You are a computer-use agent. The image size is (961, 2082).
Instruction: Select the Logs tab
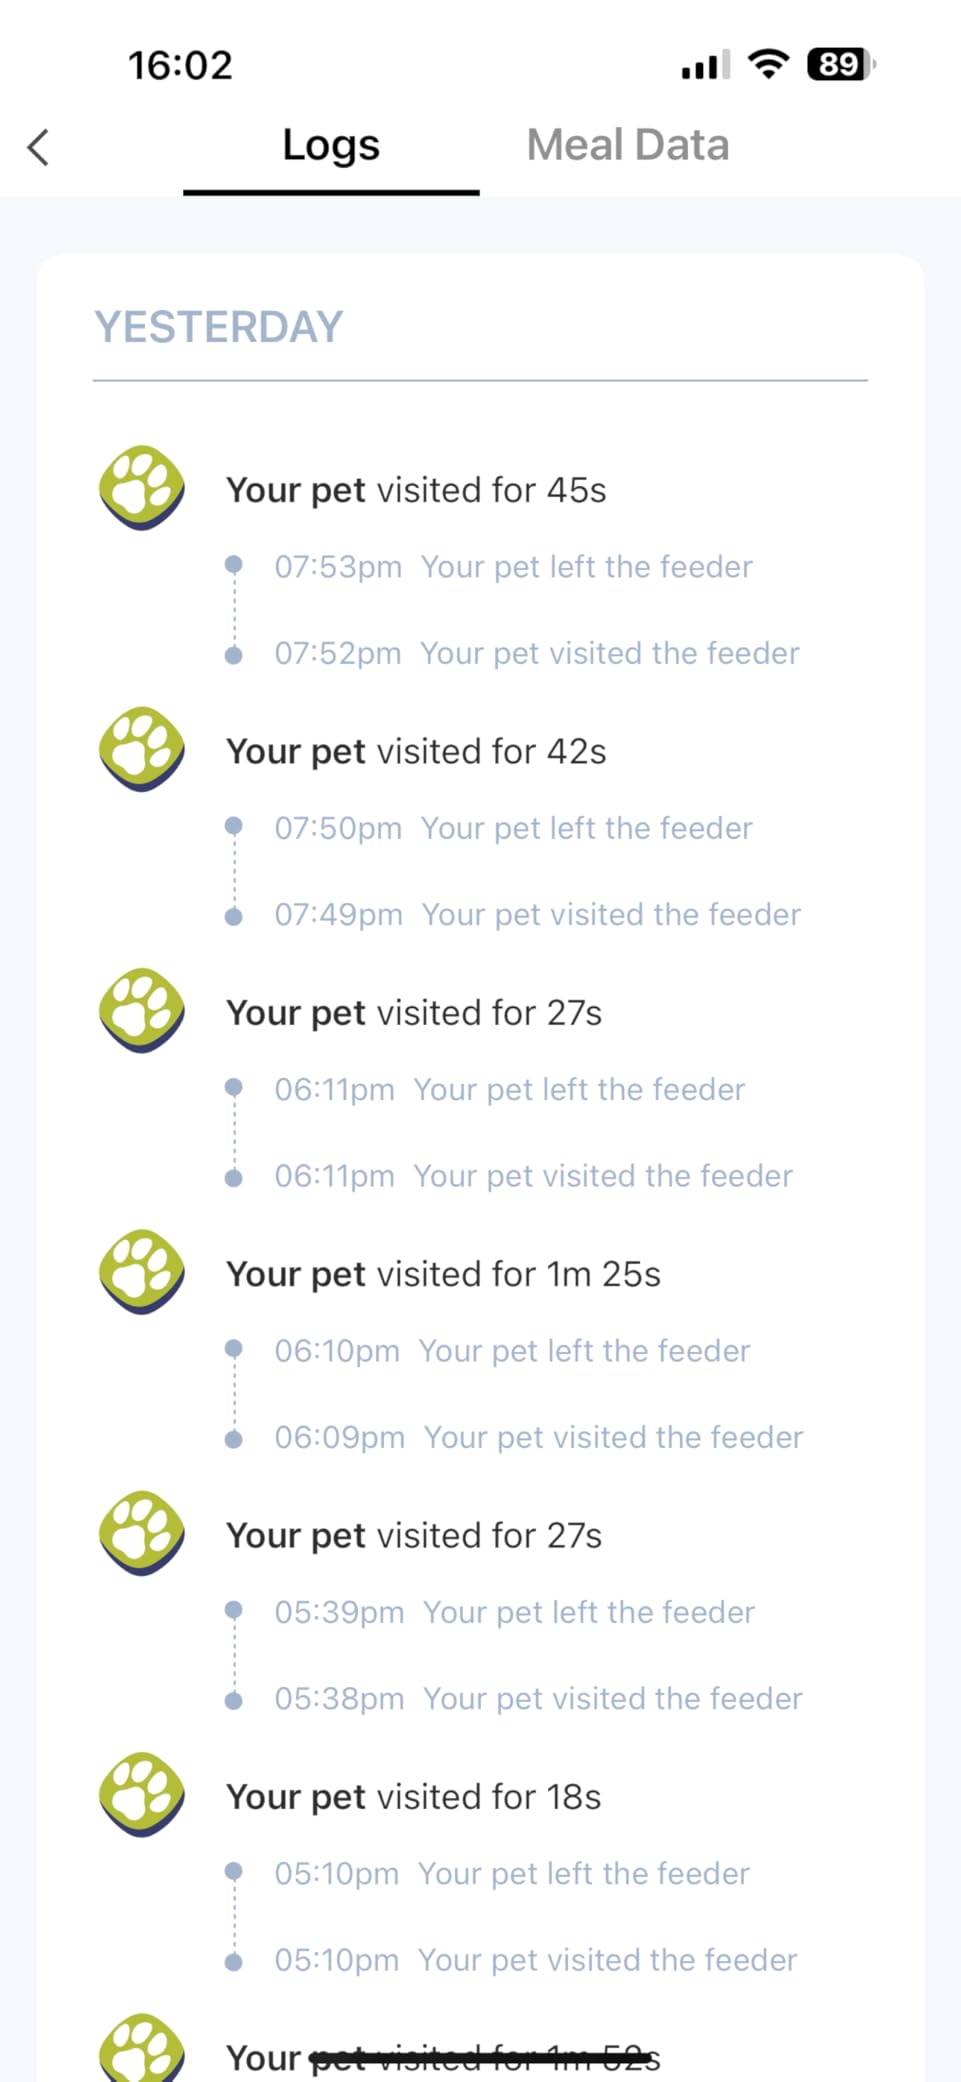[331, 145]
